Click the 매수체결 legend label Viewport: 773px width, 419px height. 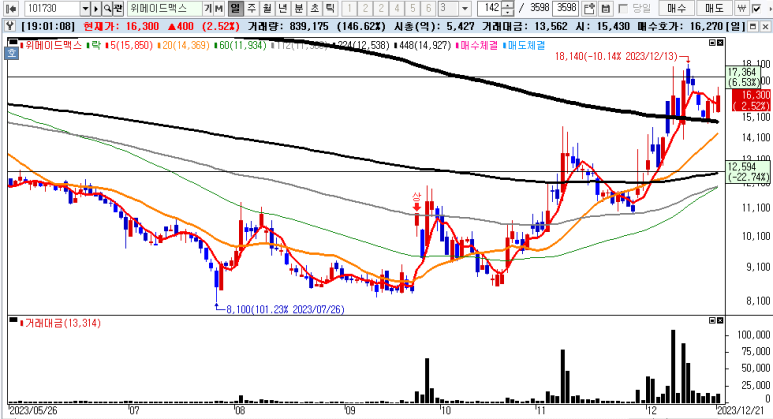tap(478, 46)
